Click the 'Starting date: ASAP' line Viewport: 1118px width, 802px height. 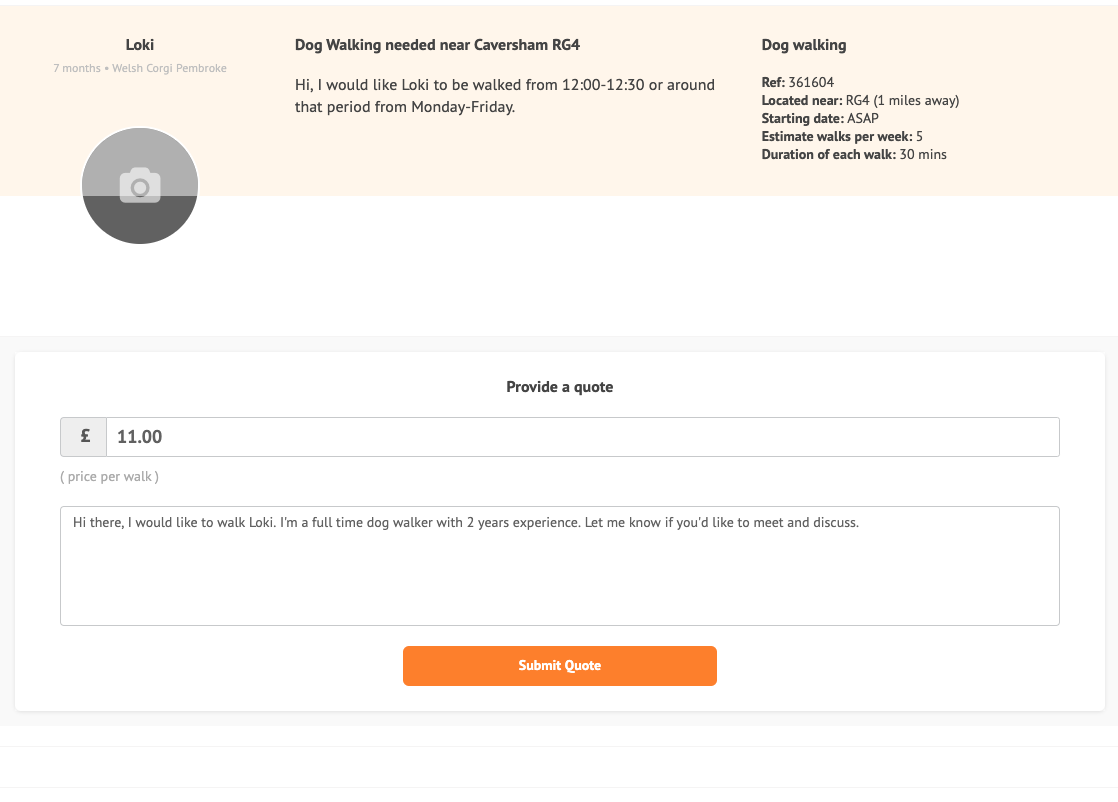click(820, 118)
